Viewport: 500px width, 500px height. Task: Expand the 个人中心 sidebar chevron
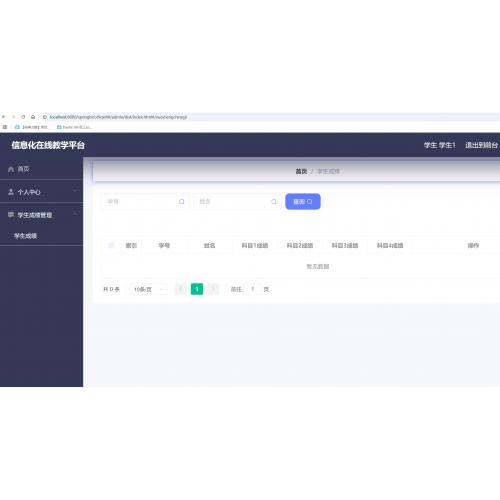[75, 191]
